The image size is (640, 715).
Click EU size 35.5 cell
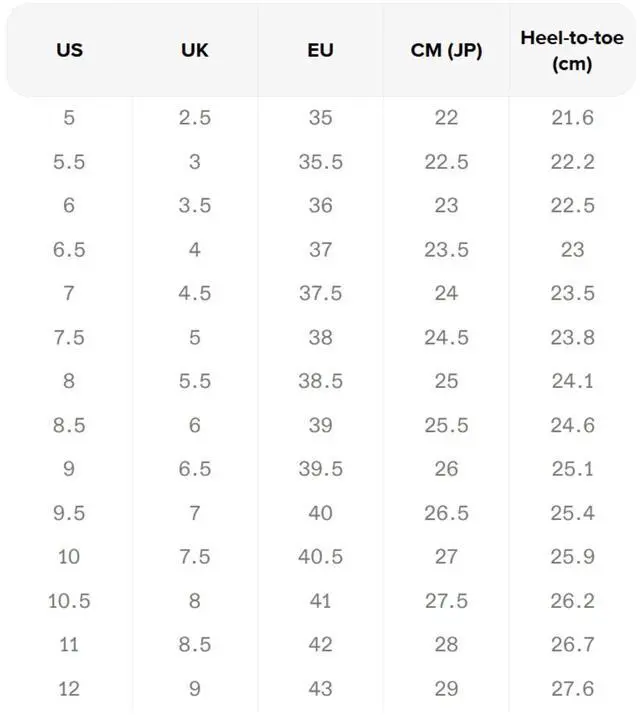320,161
